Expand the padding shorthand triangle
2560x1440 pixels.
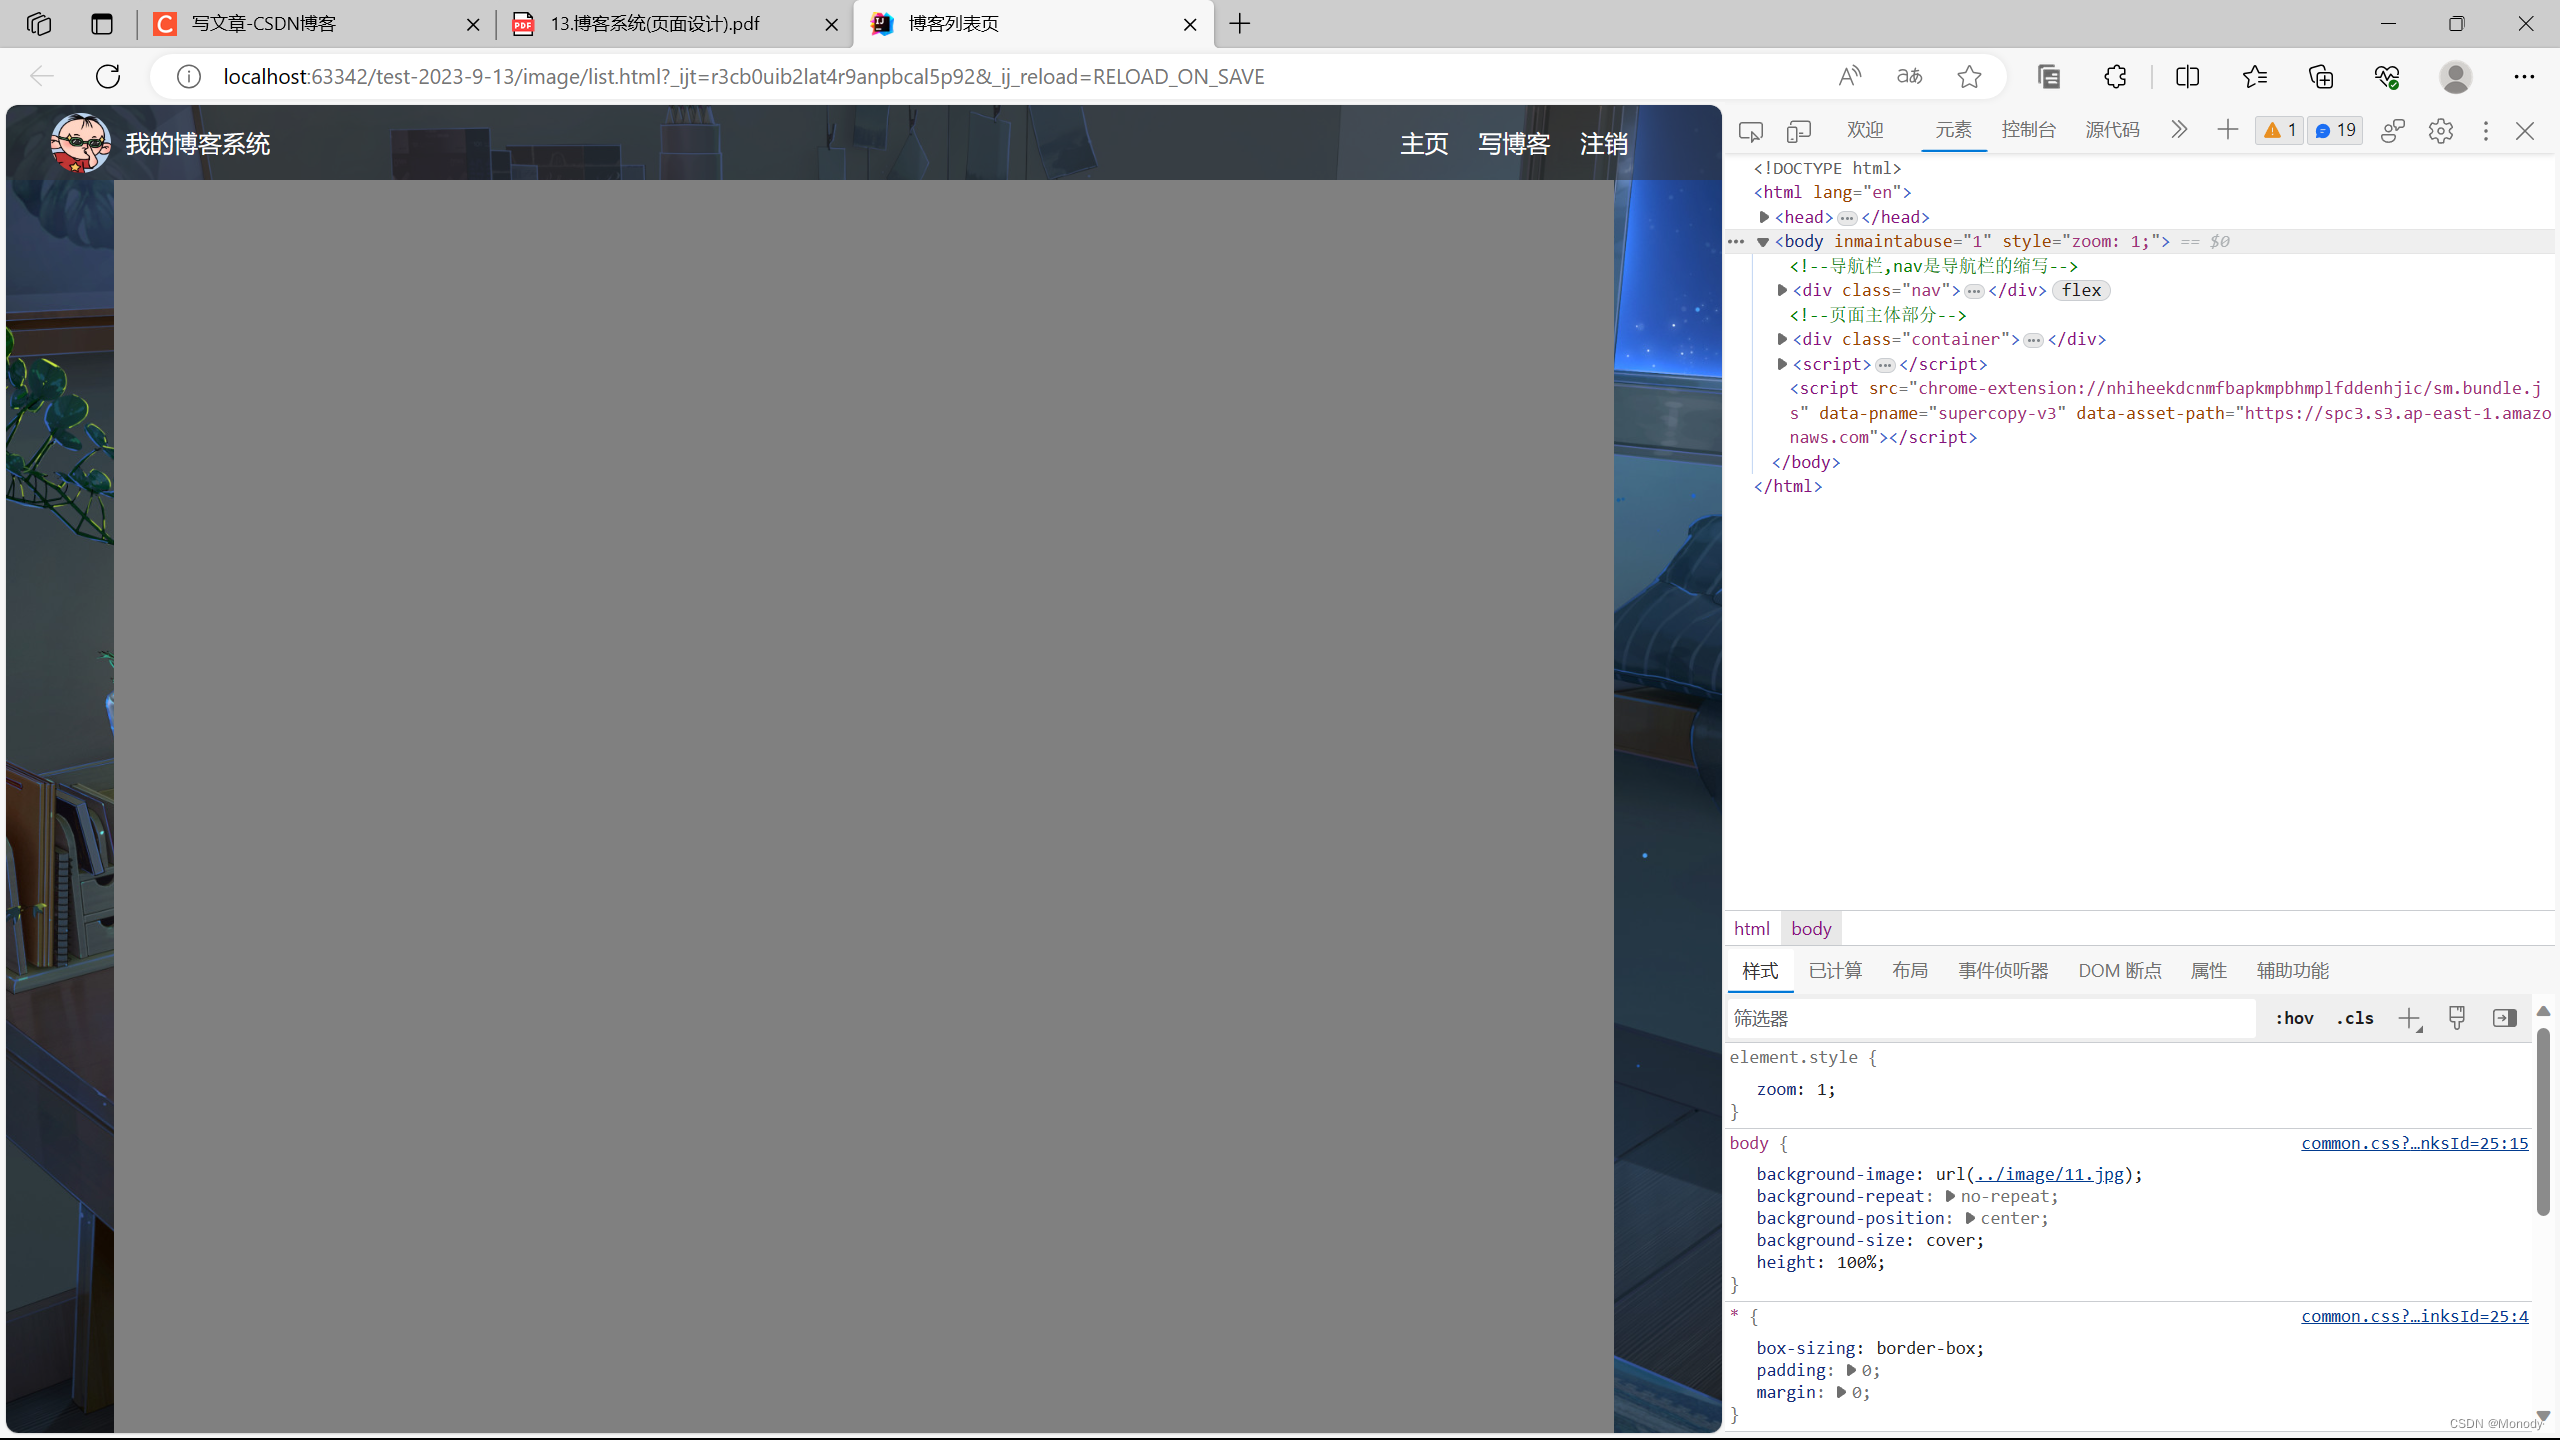tap(1851, 1371)
